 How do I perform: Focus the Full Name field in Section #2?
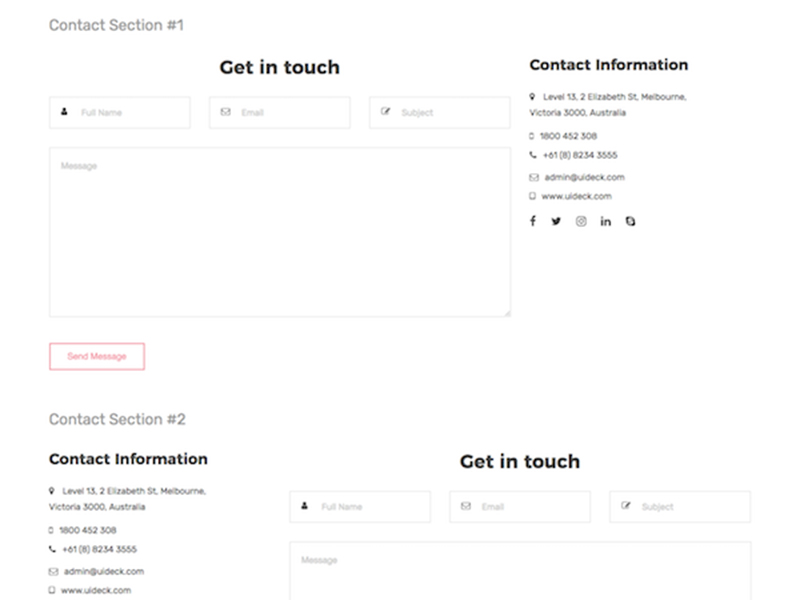[x=370, y=507]
